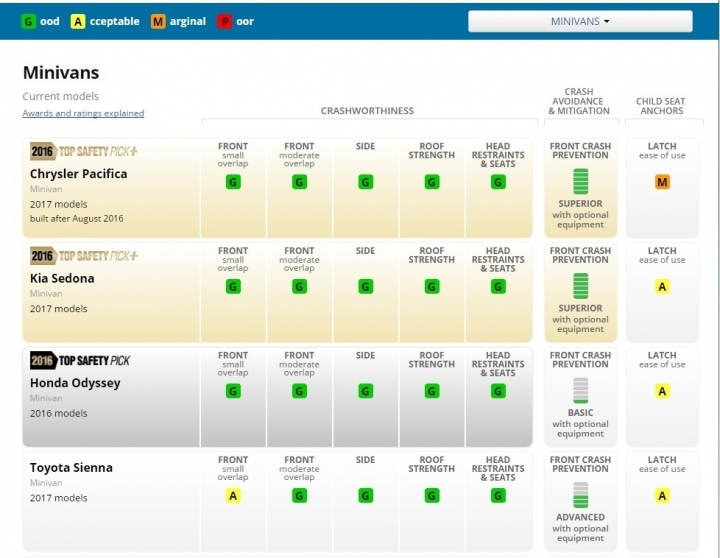The image size is (720, 558).
Task: Click Chrysler Pacifica LATCH marginal M rating
Action: tap(662, 182)
